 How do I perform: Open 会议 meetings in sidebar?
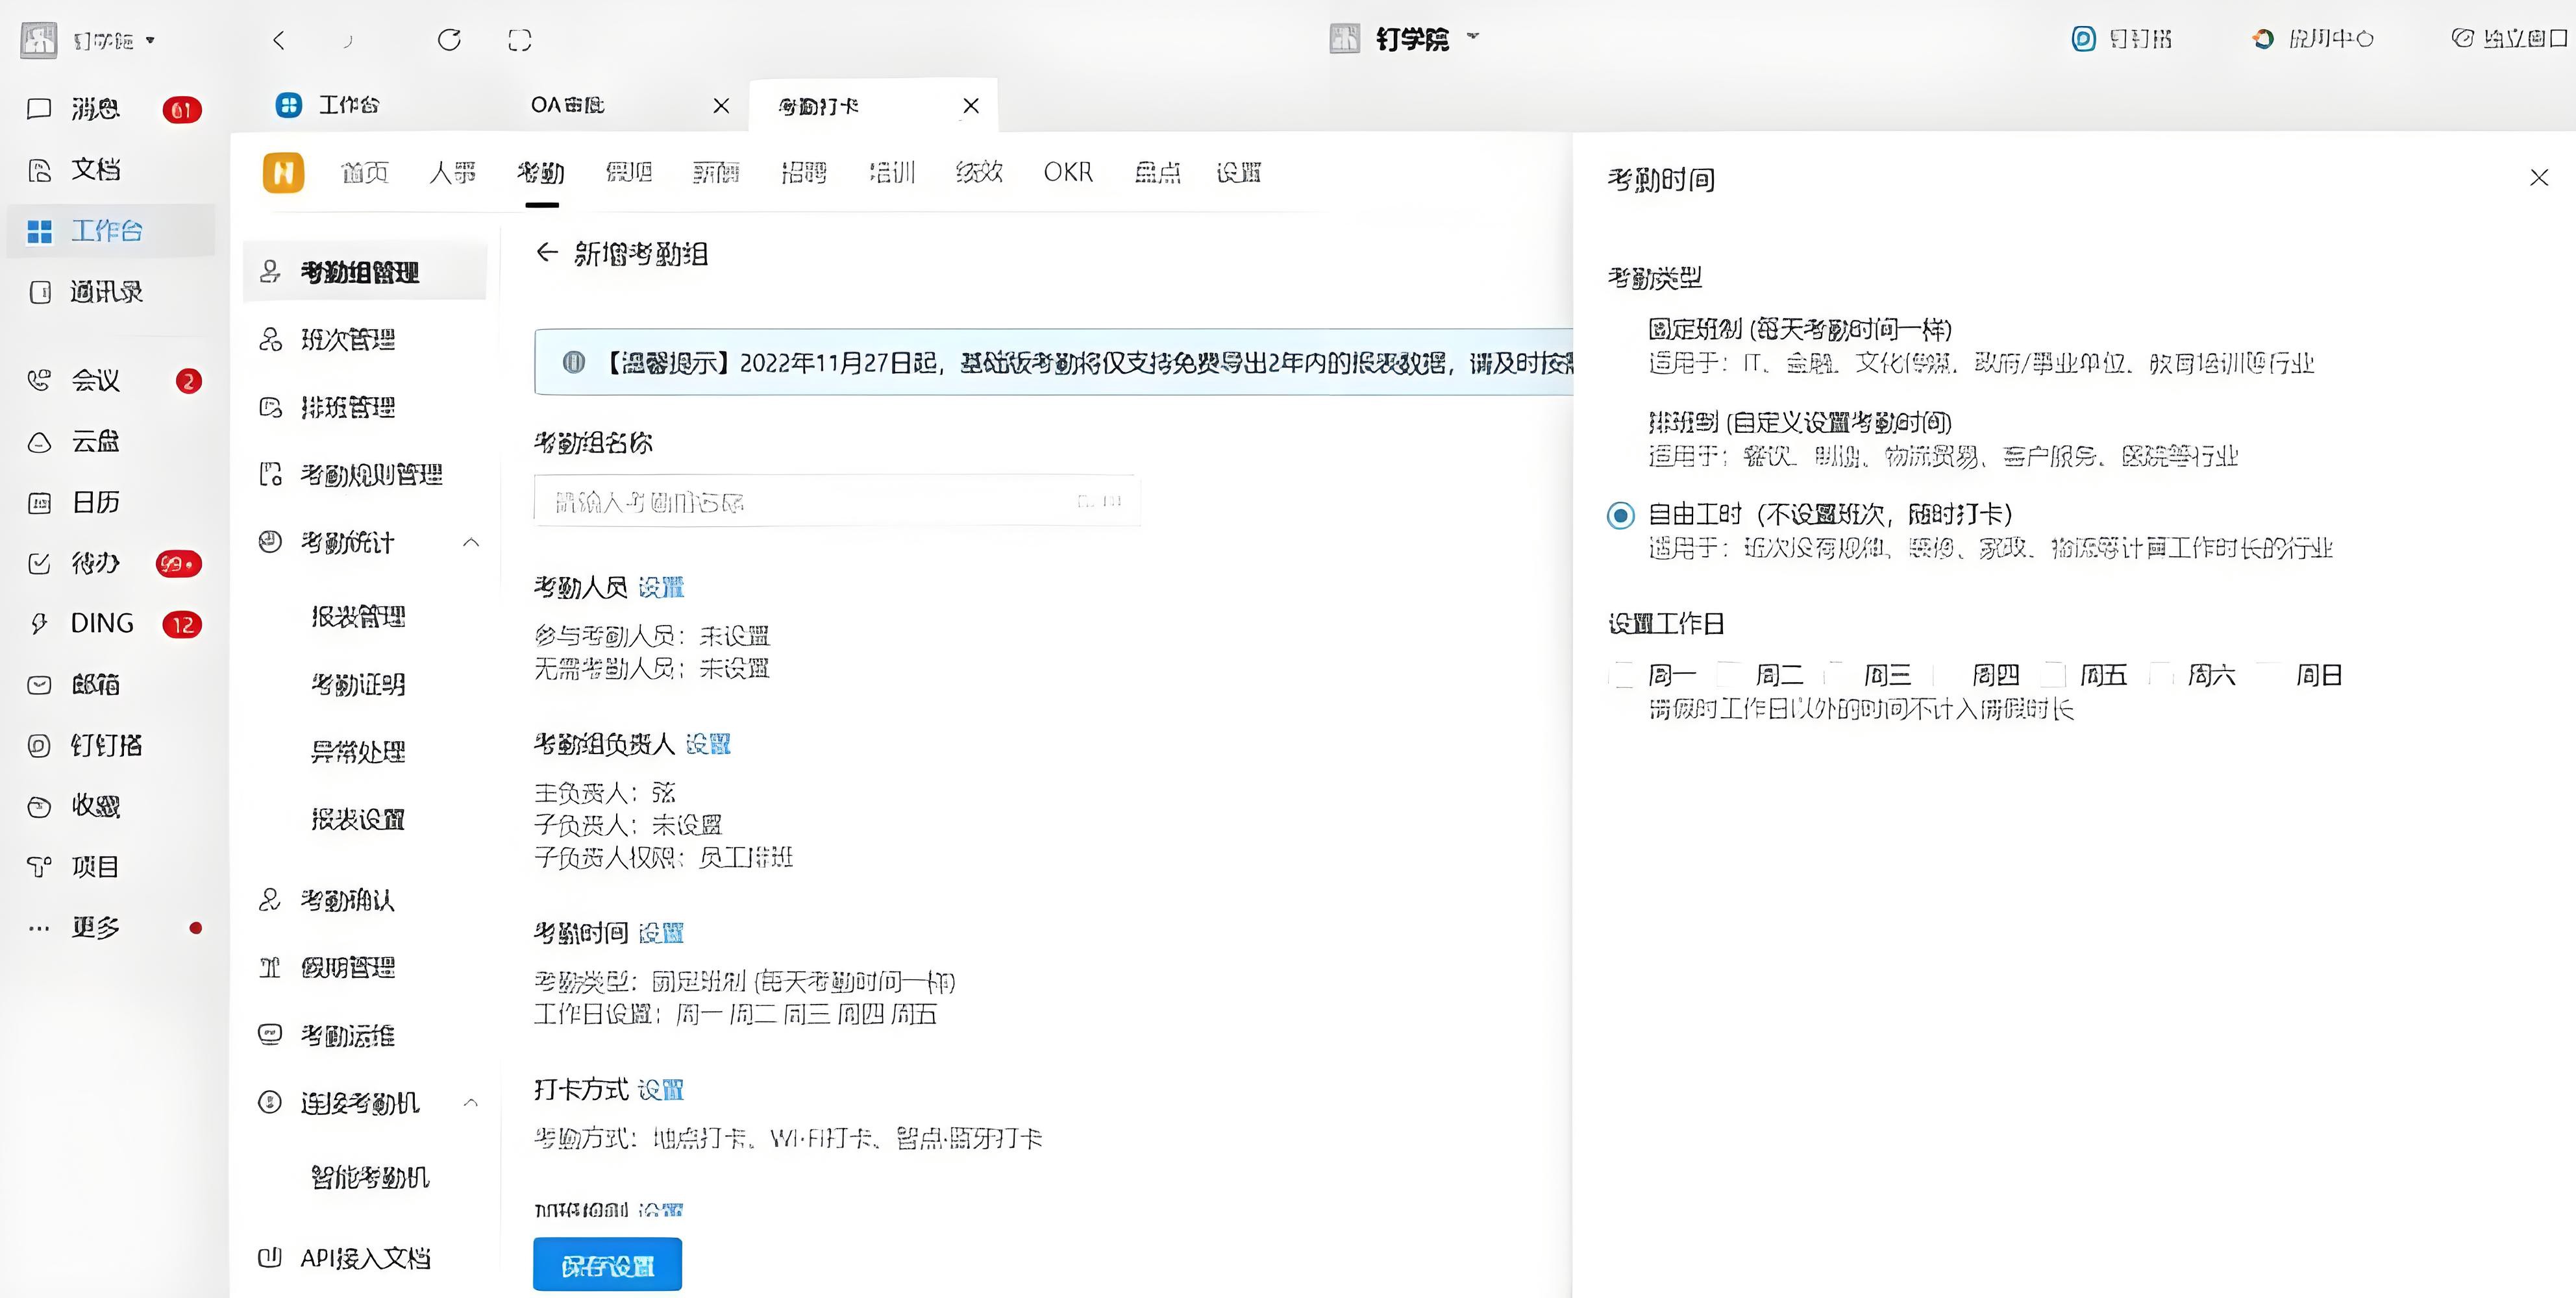pyautogui.click(x=95, y=380)
